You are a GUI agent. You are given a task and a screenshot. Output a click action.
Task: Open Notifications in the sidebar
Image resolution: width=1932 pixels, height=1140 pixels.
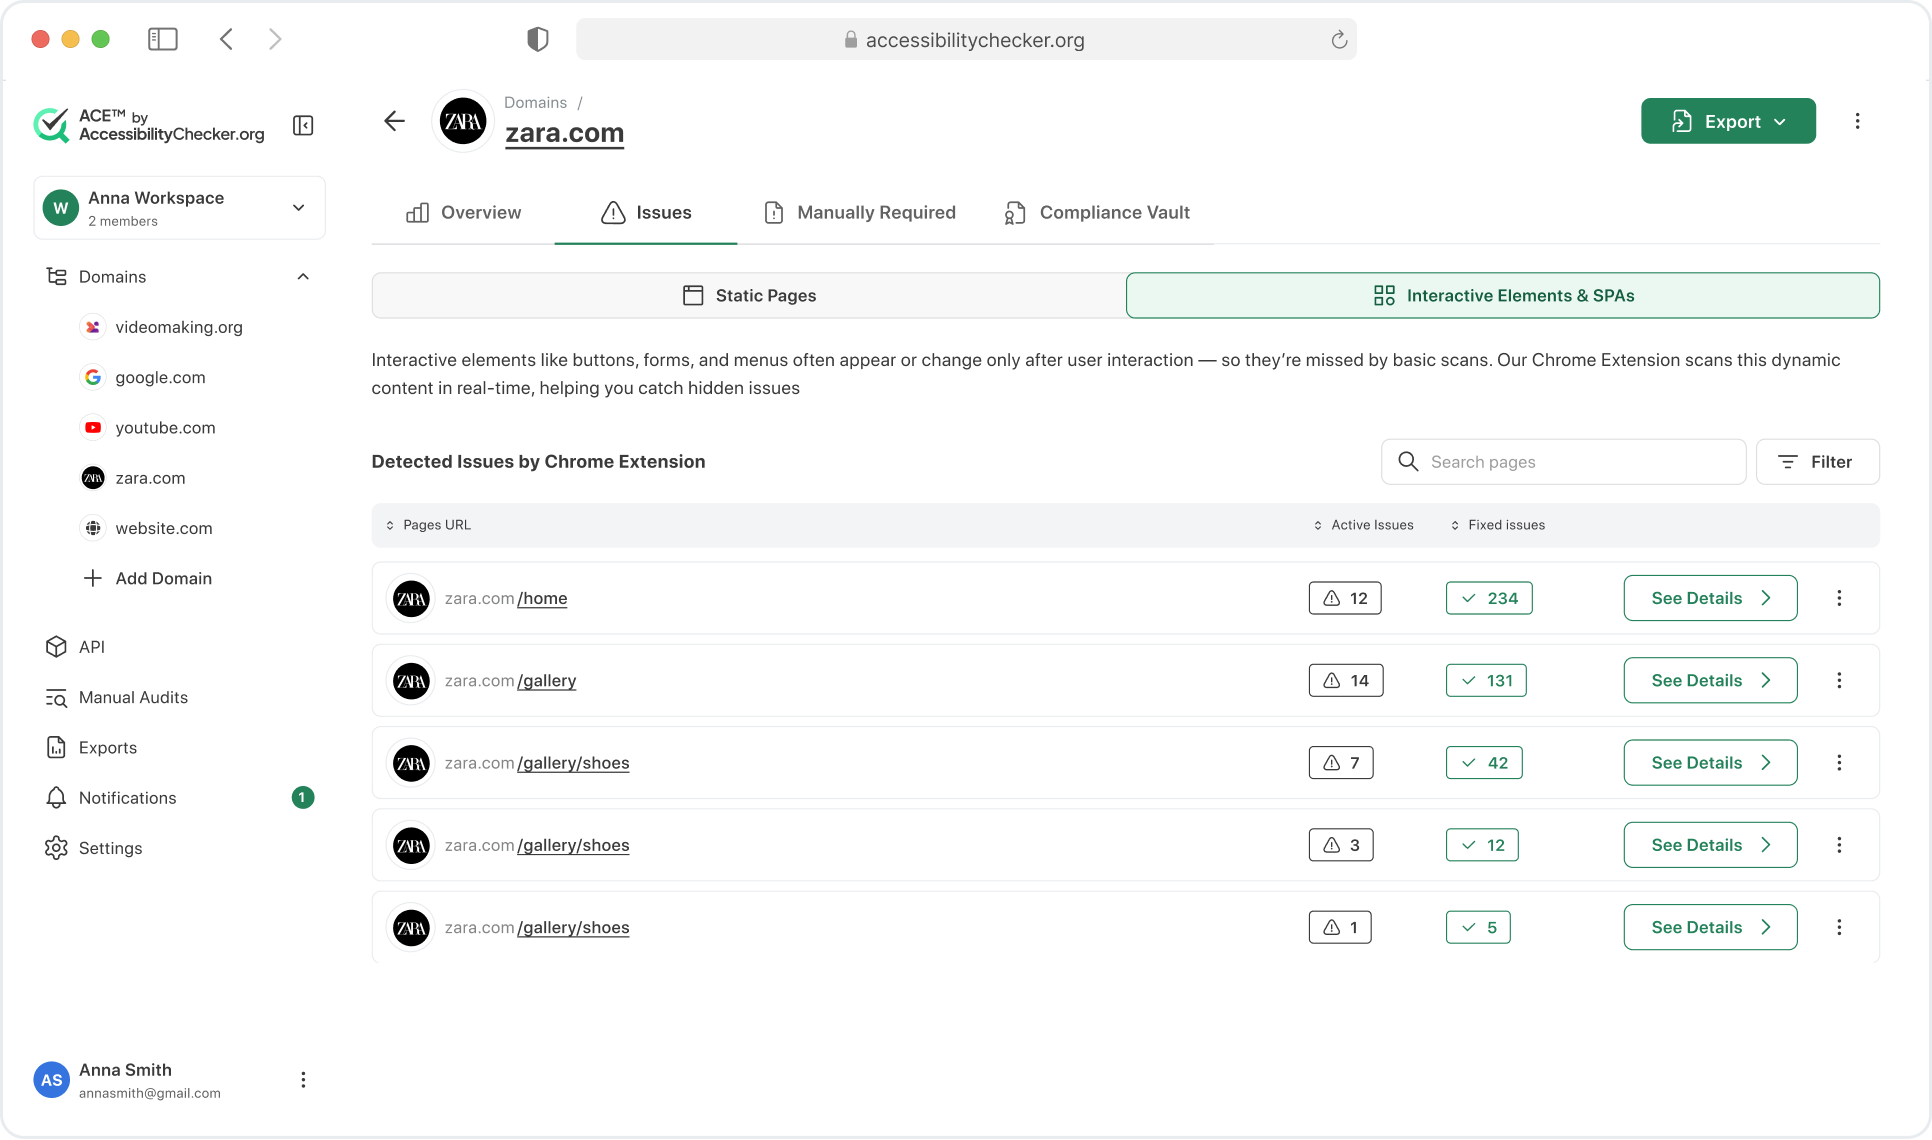180,797
